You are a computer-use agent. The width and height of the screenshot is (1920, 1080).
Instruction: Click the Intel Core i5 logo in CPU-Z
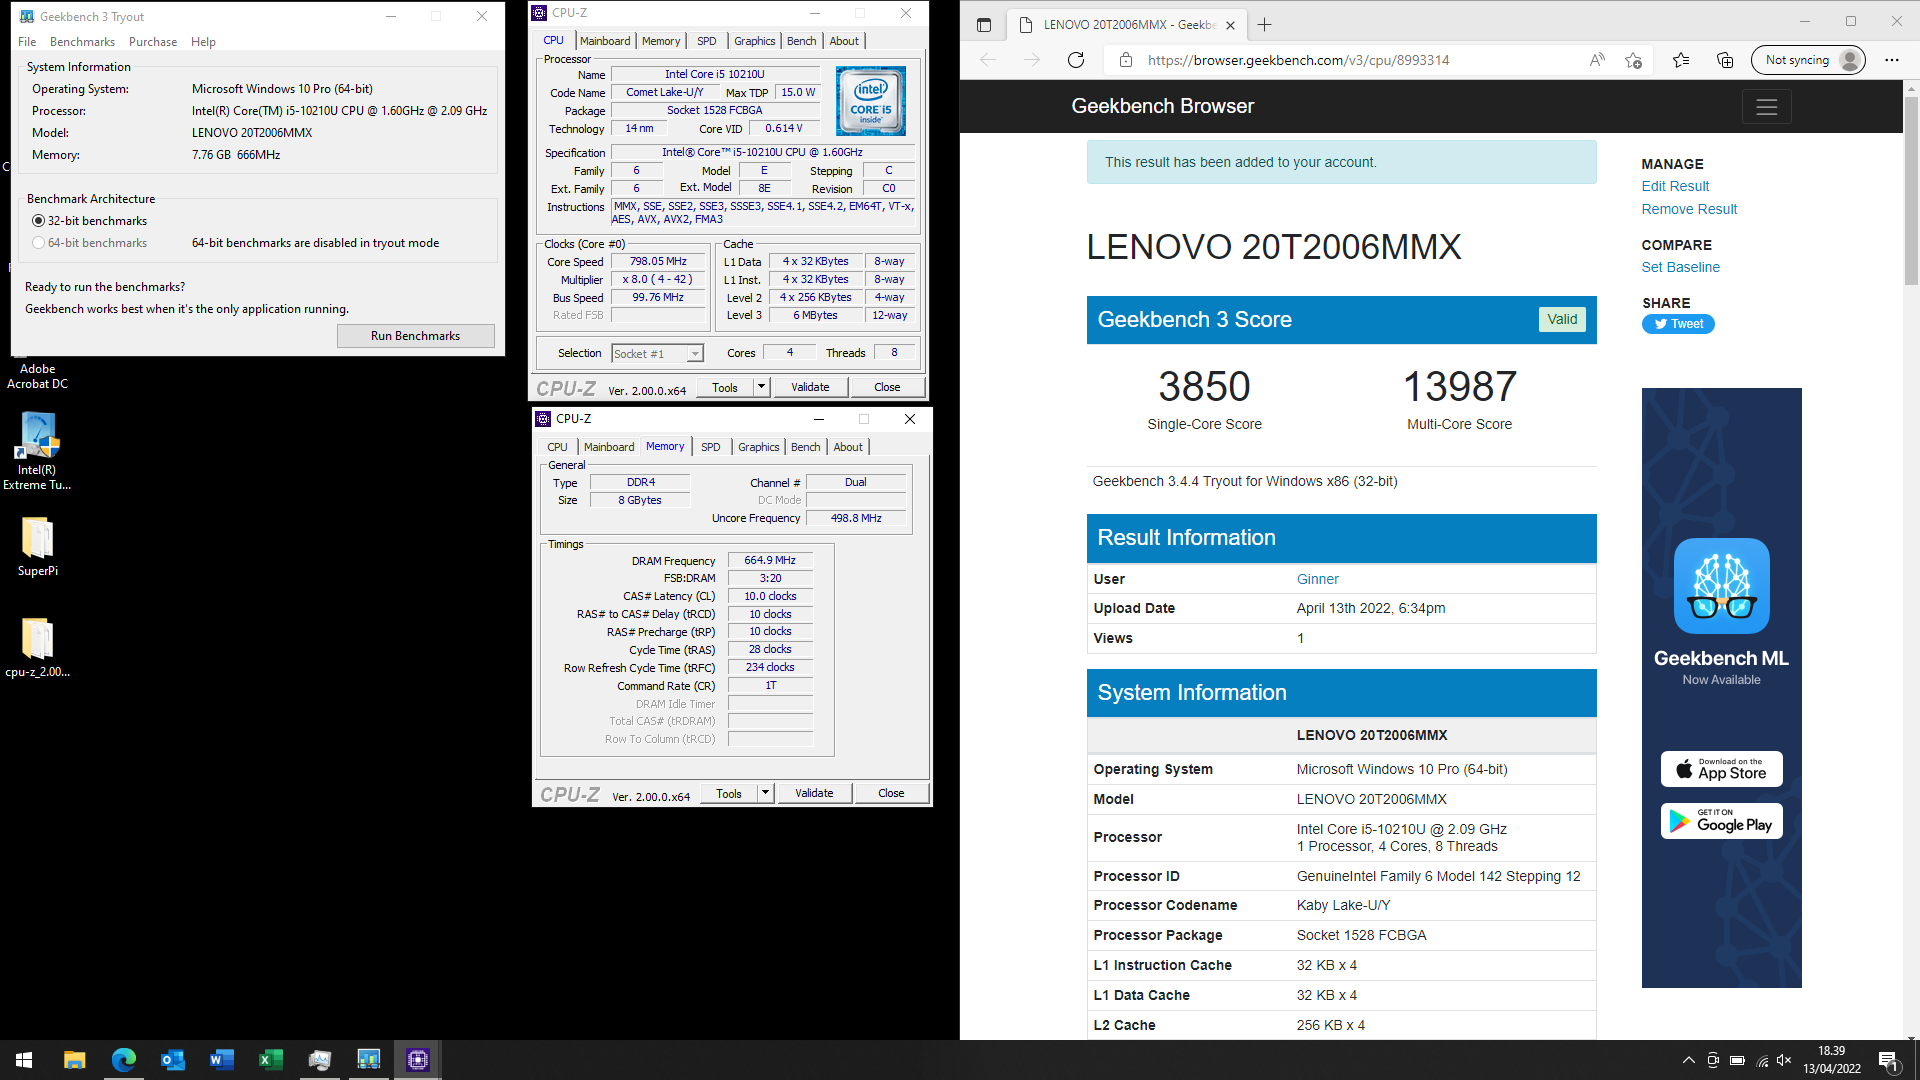coord(870,101)
